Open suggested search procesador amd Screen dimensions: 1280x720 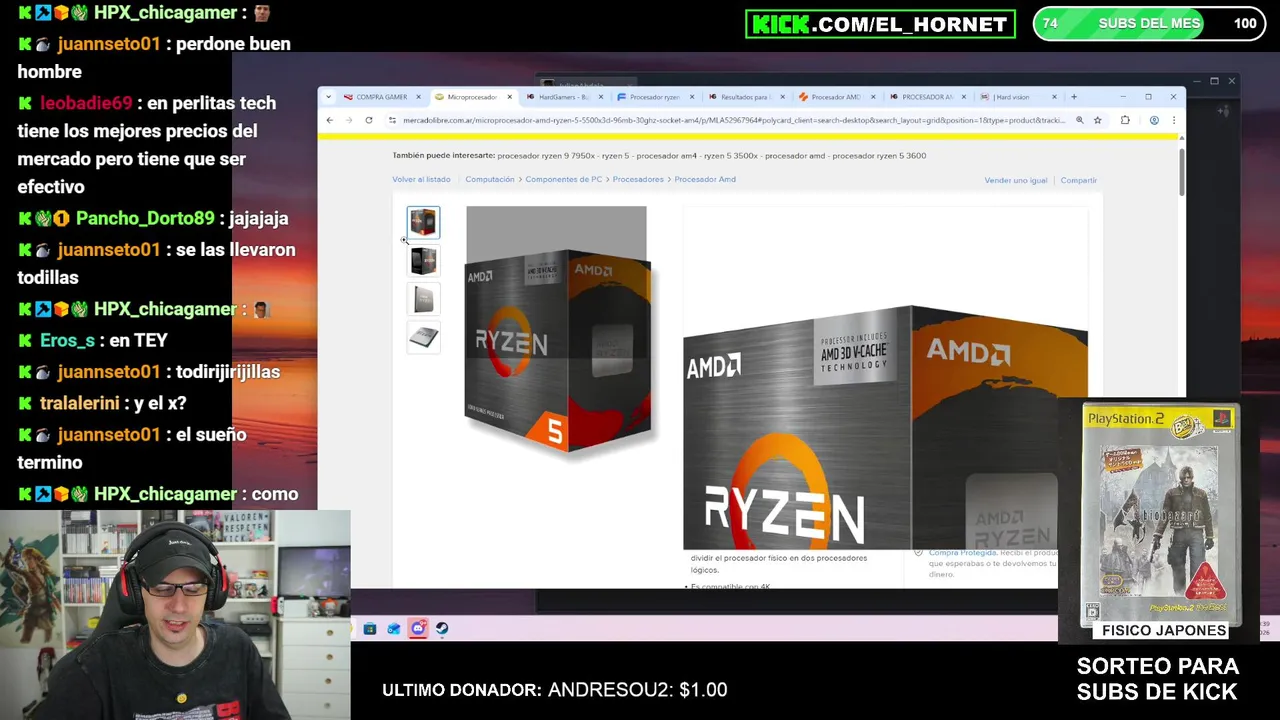point(796,155)
